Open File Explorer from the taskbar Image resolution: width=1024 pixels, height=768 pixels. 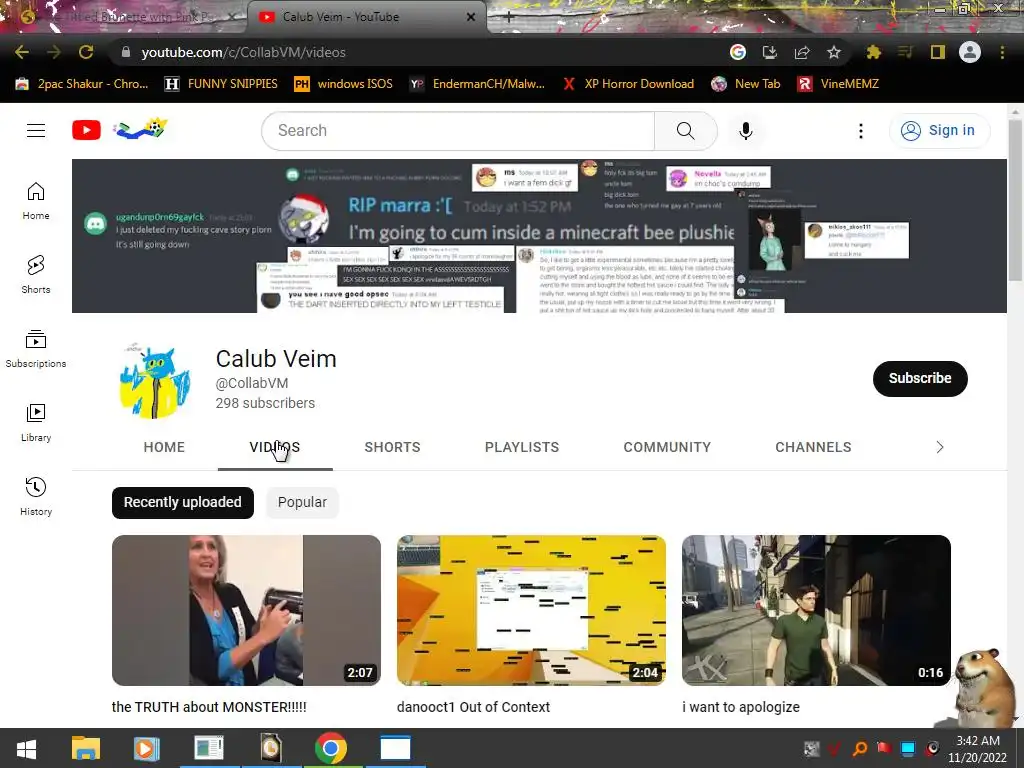(86, 748)
